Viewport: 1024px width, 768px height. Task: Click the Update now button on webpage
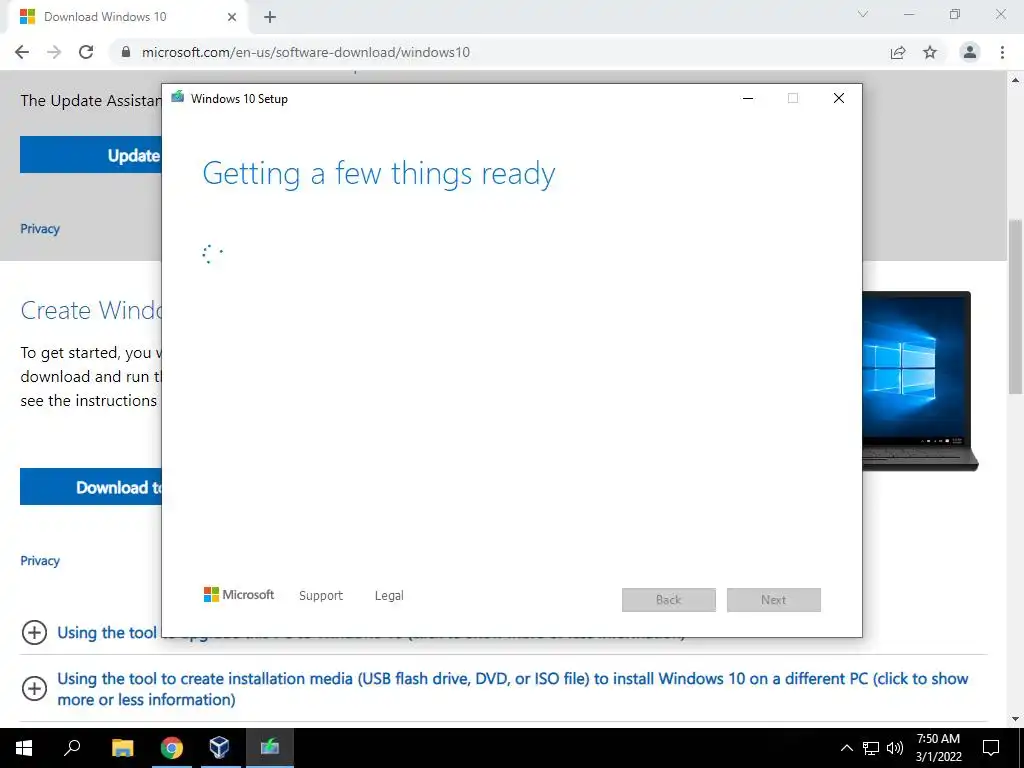(x=91, y=155)
